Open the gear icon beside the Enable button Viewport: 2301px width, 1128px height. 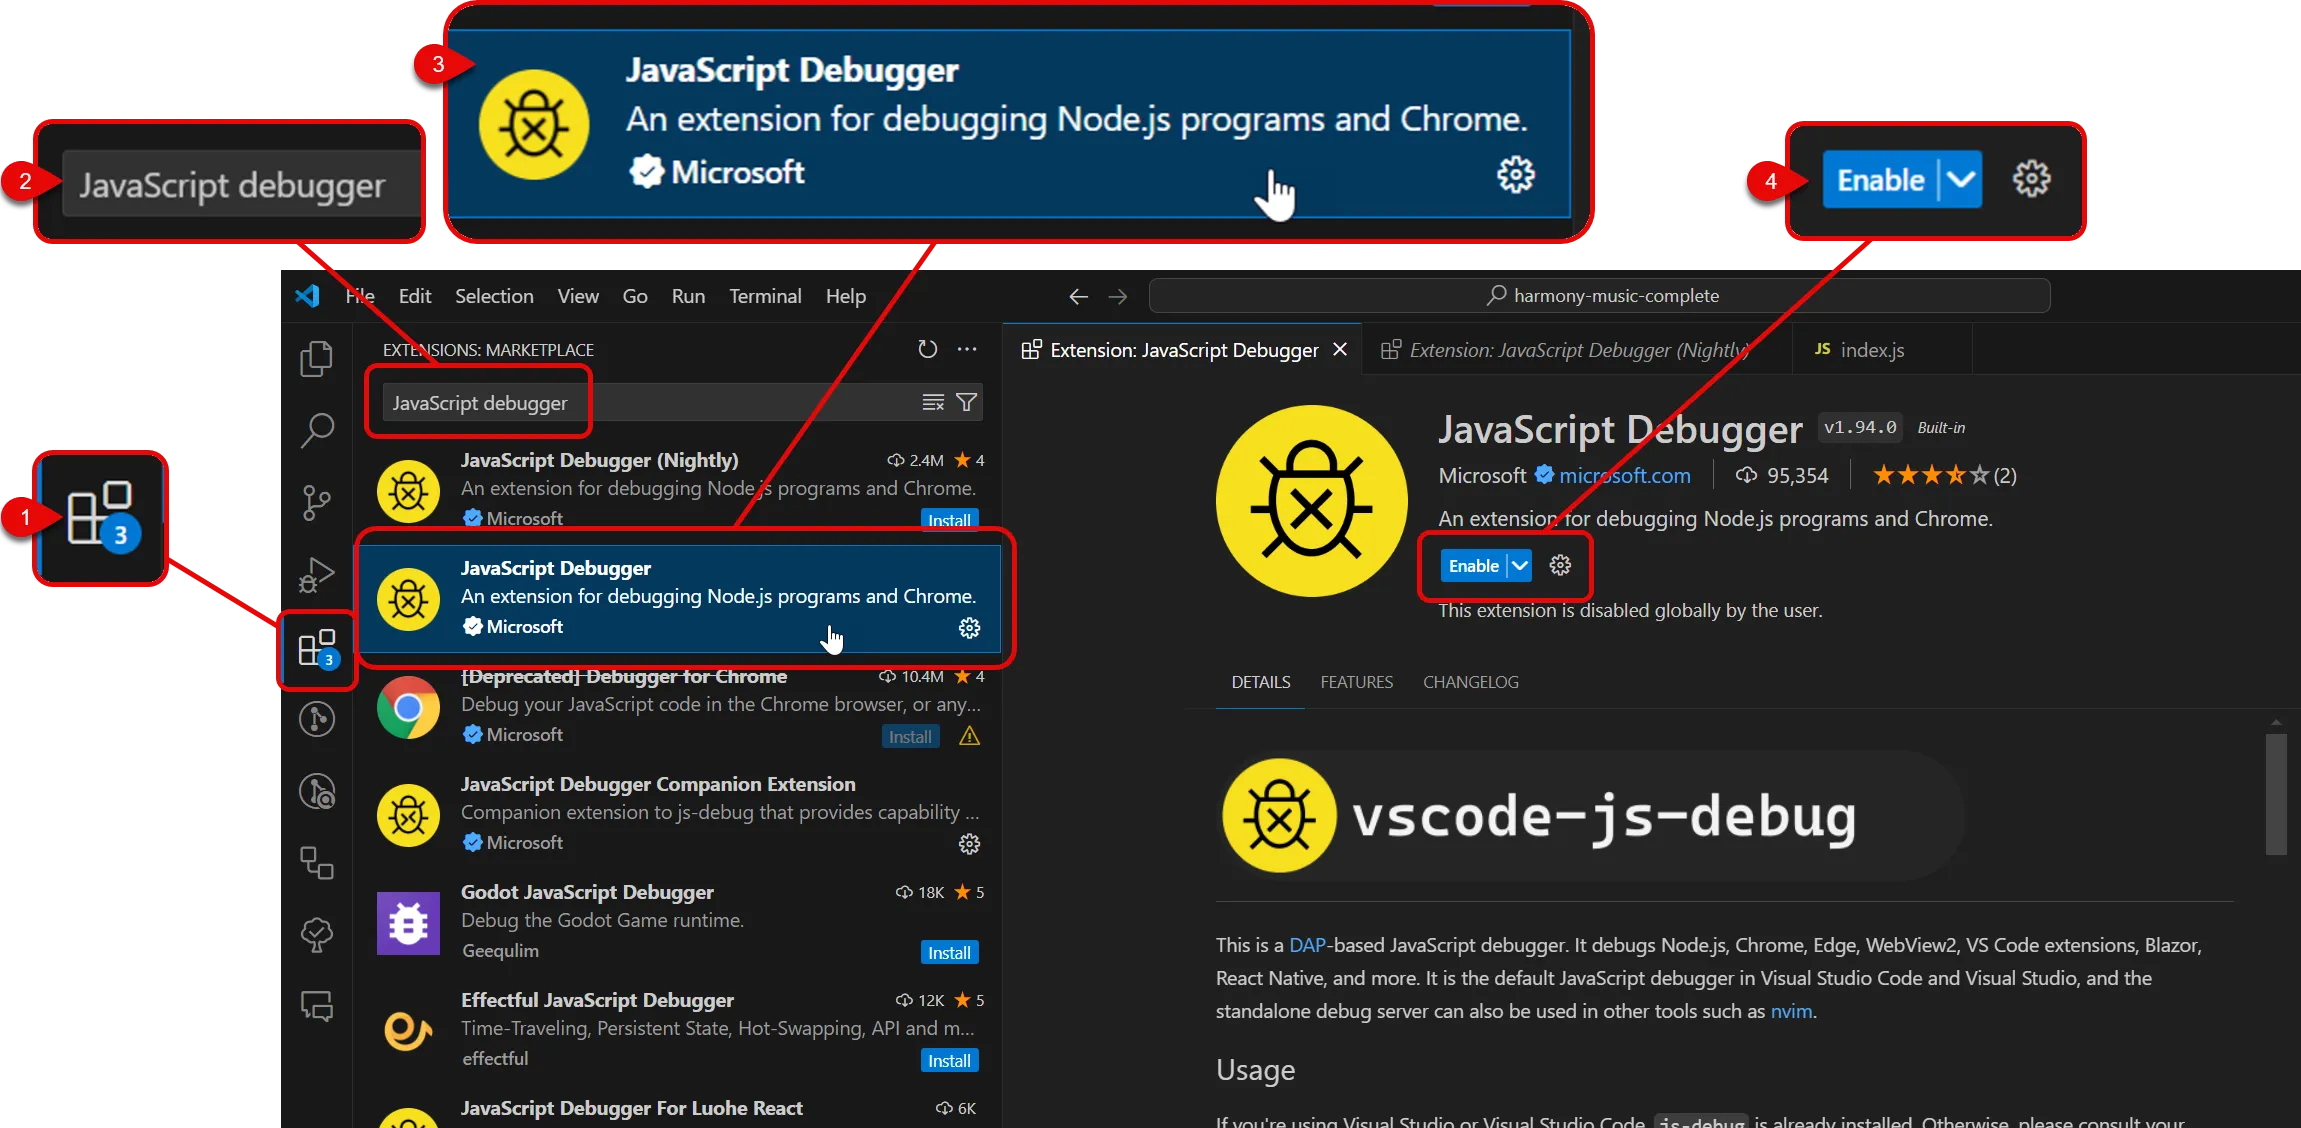pyautogui.click(x=1559, y=565)
